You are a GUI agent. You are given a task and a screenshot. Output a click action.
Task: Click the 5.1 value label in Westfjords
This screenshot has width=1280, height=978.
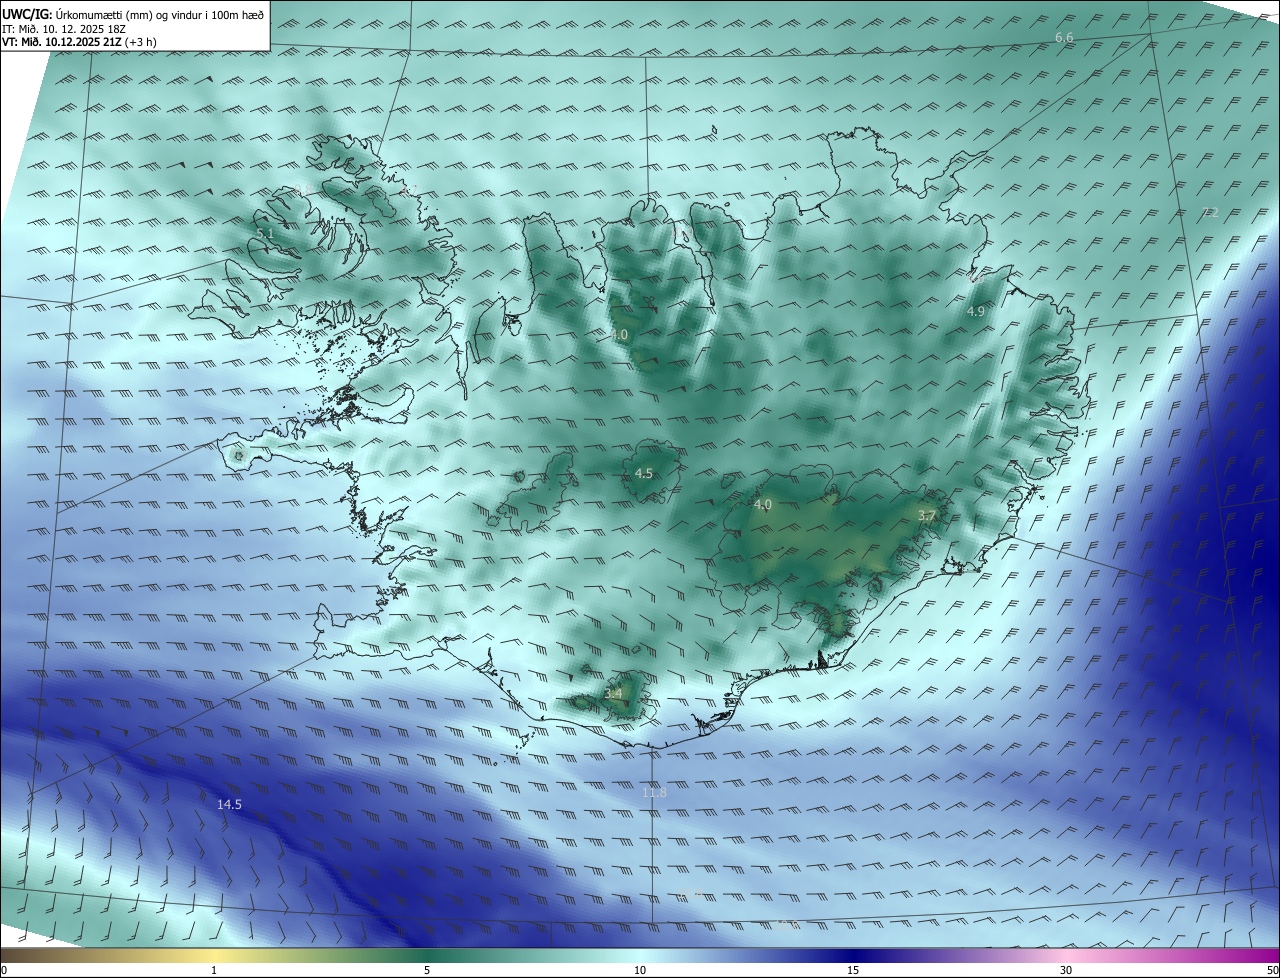[264, 234]
